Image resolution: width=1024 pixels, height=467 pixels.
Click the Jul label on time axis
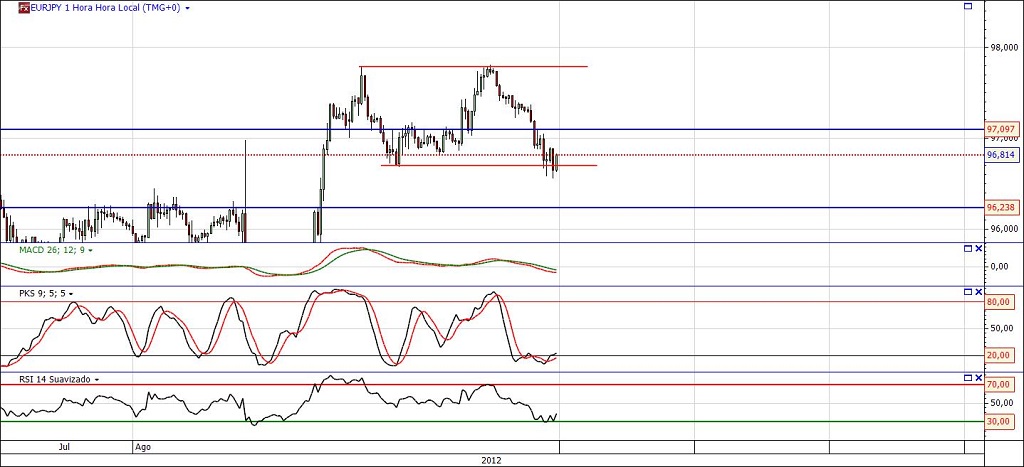tap(64, 447)
